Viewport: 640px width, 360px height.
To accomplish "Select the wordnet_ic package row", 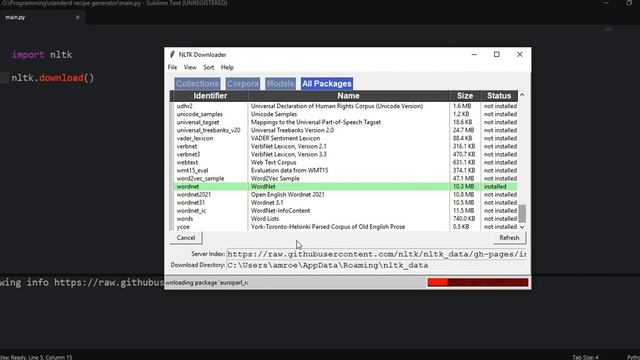I will (x=345, y=211).
